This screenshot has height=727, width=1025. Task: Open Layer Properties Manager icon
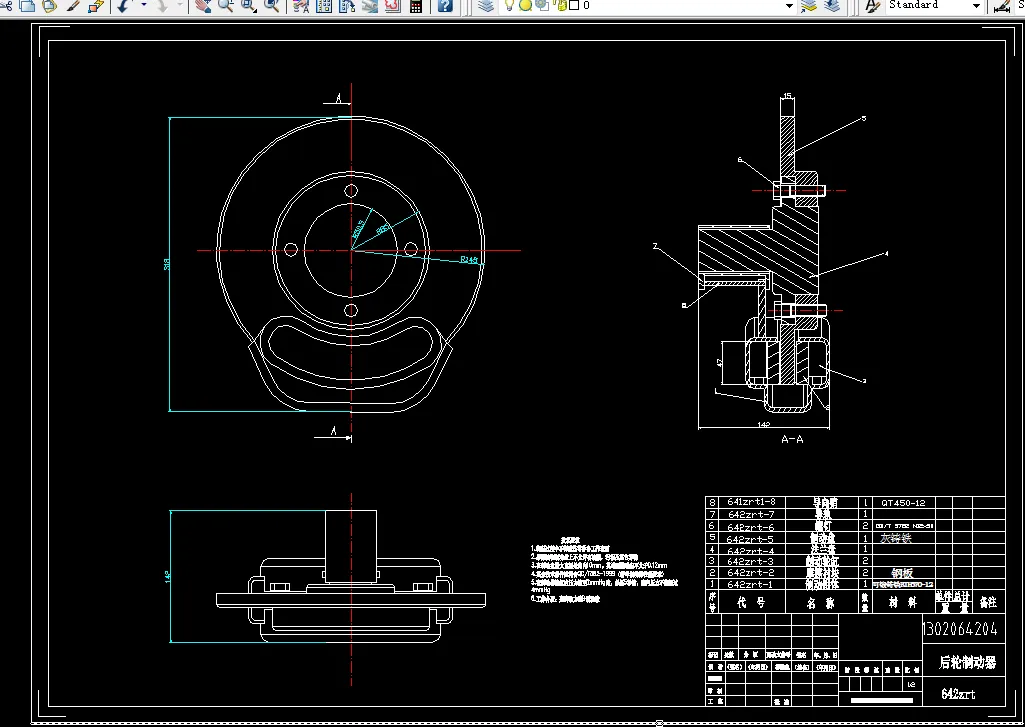tap(486, 6)
